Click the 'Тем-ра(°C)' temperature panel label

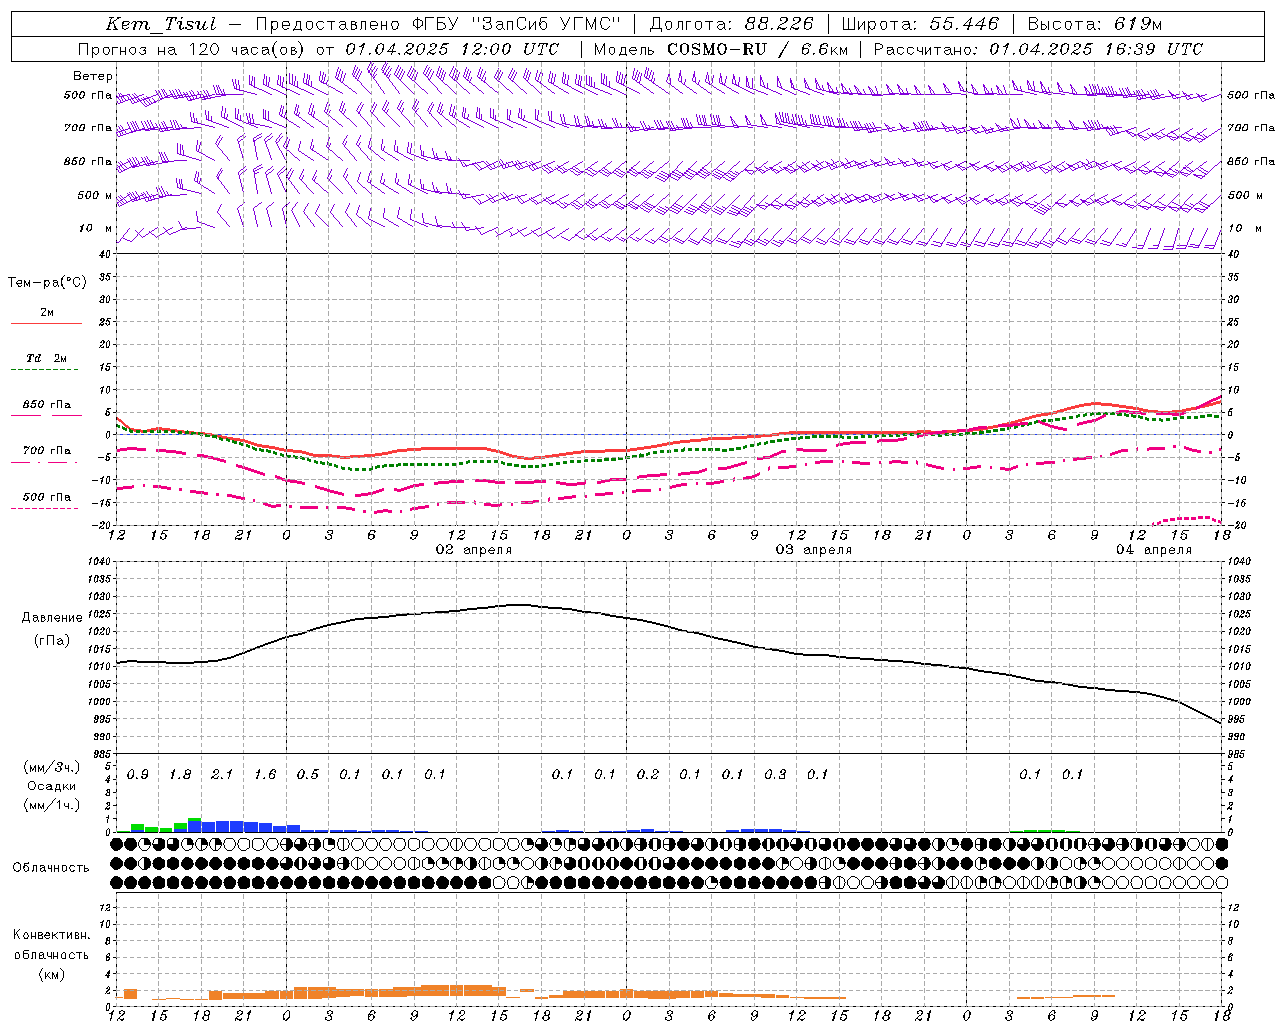coord(47,283)
